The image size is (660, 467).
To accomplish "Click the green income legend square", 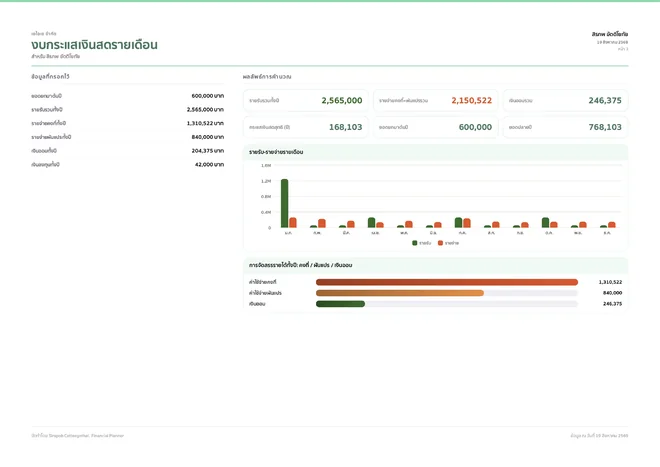I will (415, 243).
